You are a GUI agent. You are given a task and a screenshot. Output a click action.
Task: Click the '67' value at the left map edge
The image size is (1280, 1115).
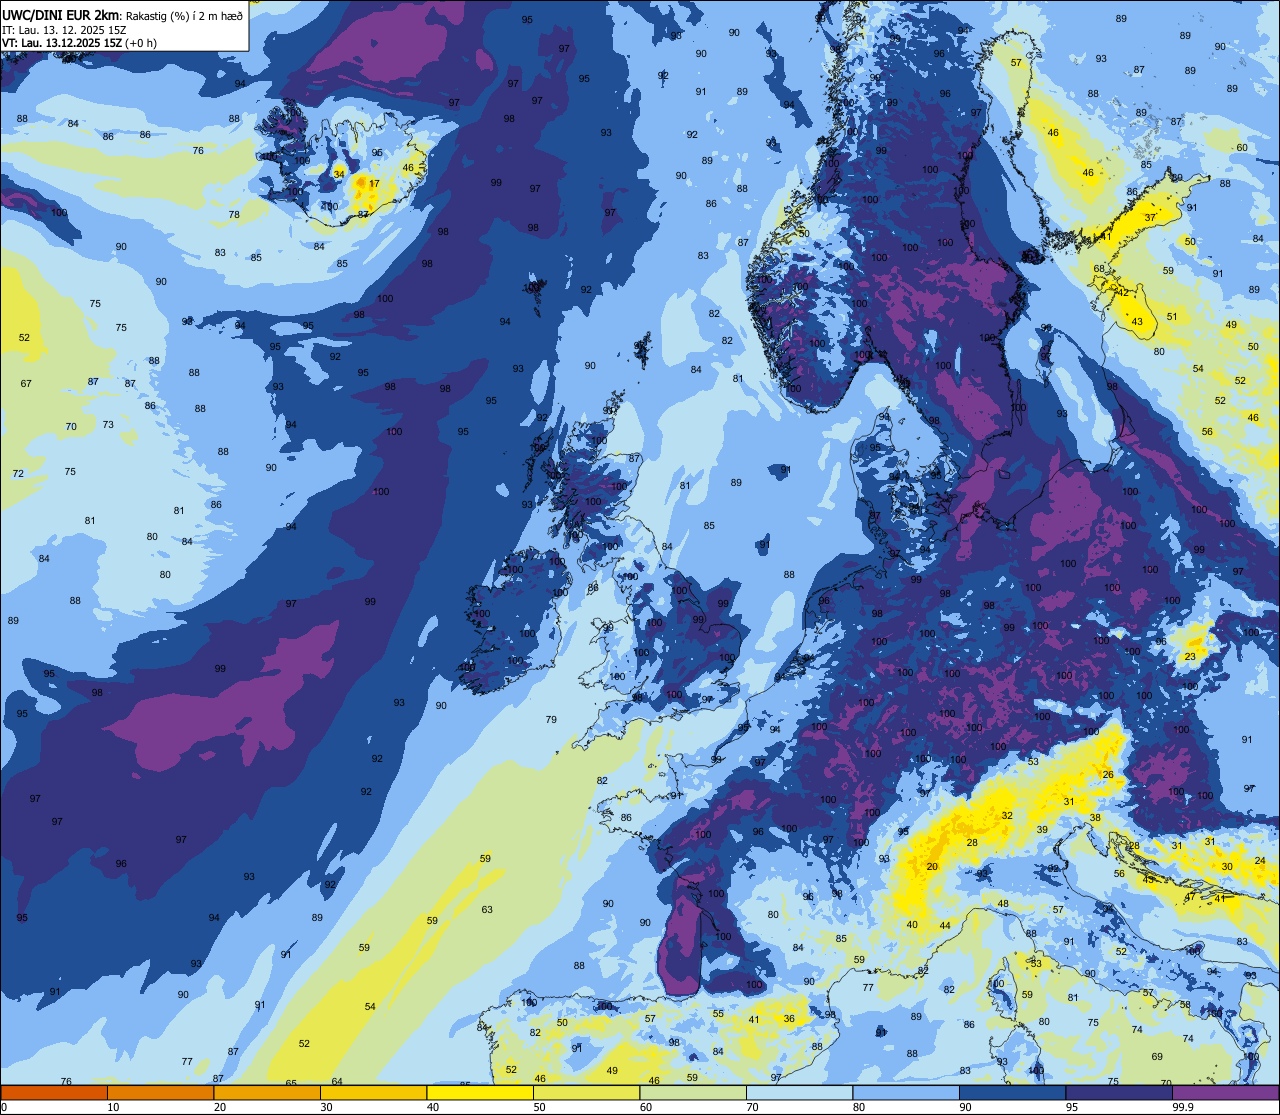pos(26,384)
